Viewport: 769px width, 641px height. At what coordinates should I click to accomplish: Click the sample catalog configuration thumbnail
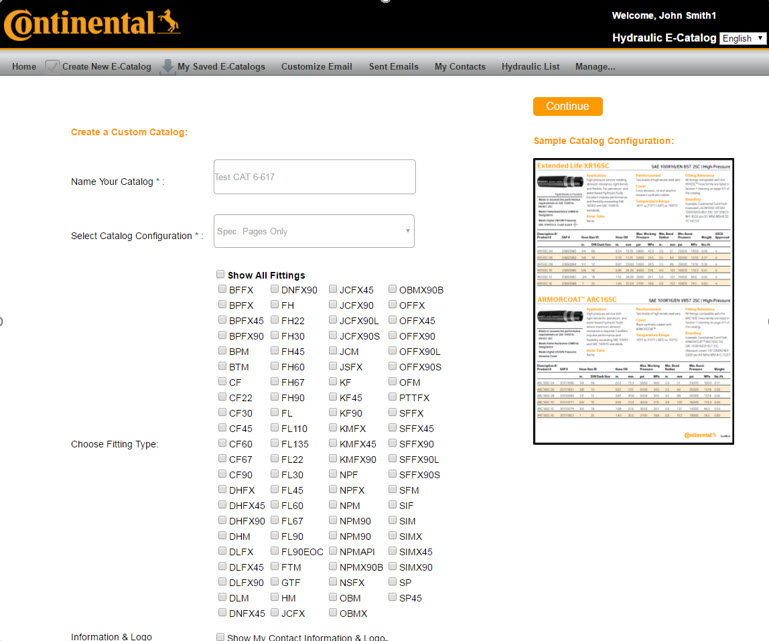tap(635, 300)
